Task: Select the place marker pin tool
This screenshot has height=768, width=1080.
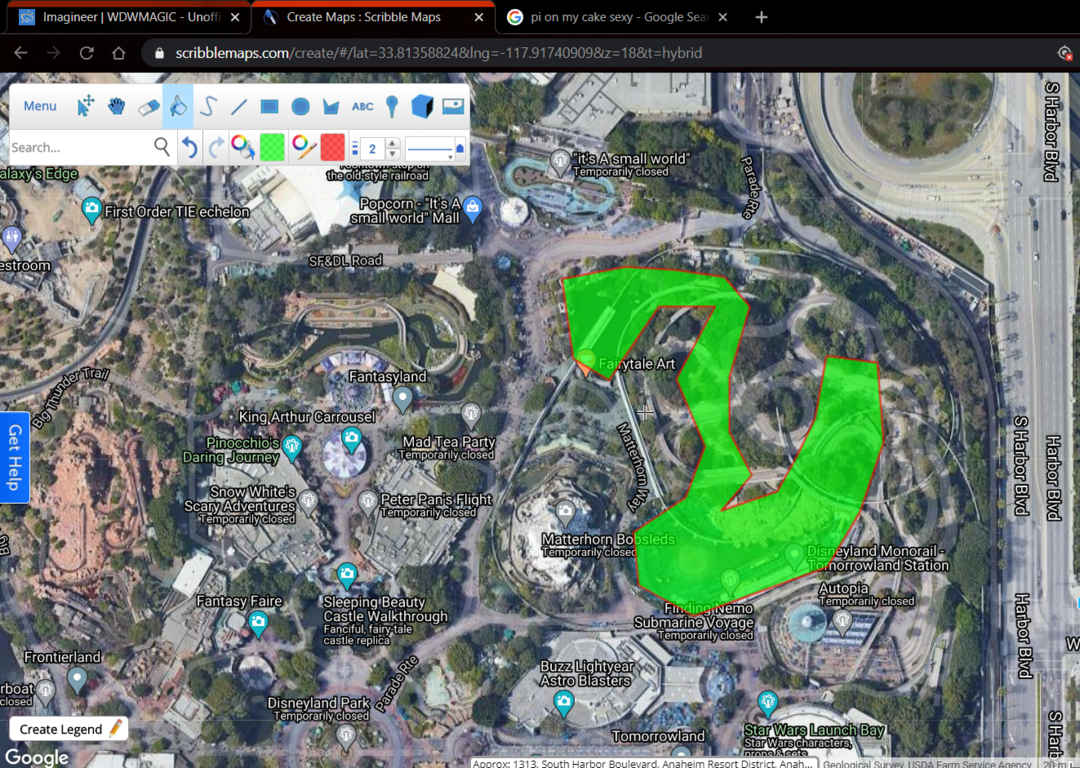Action: (392, 106)
